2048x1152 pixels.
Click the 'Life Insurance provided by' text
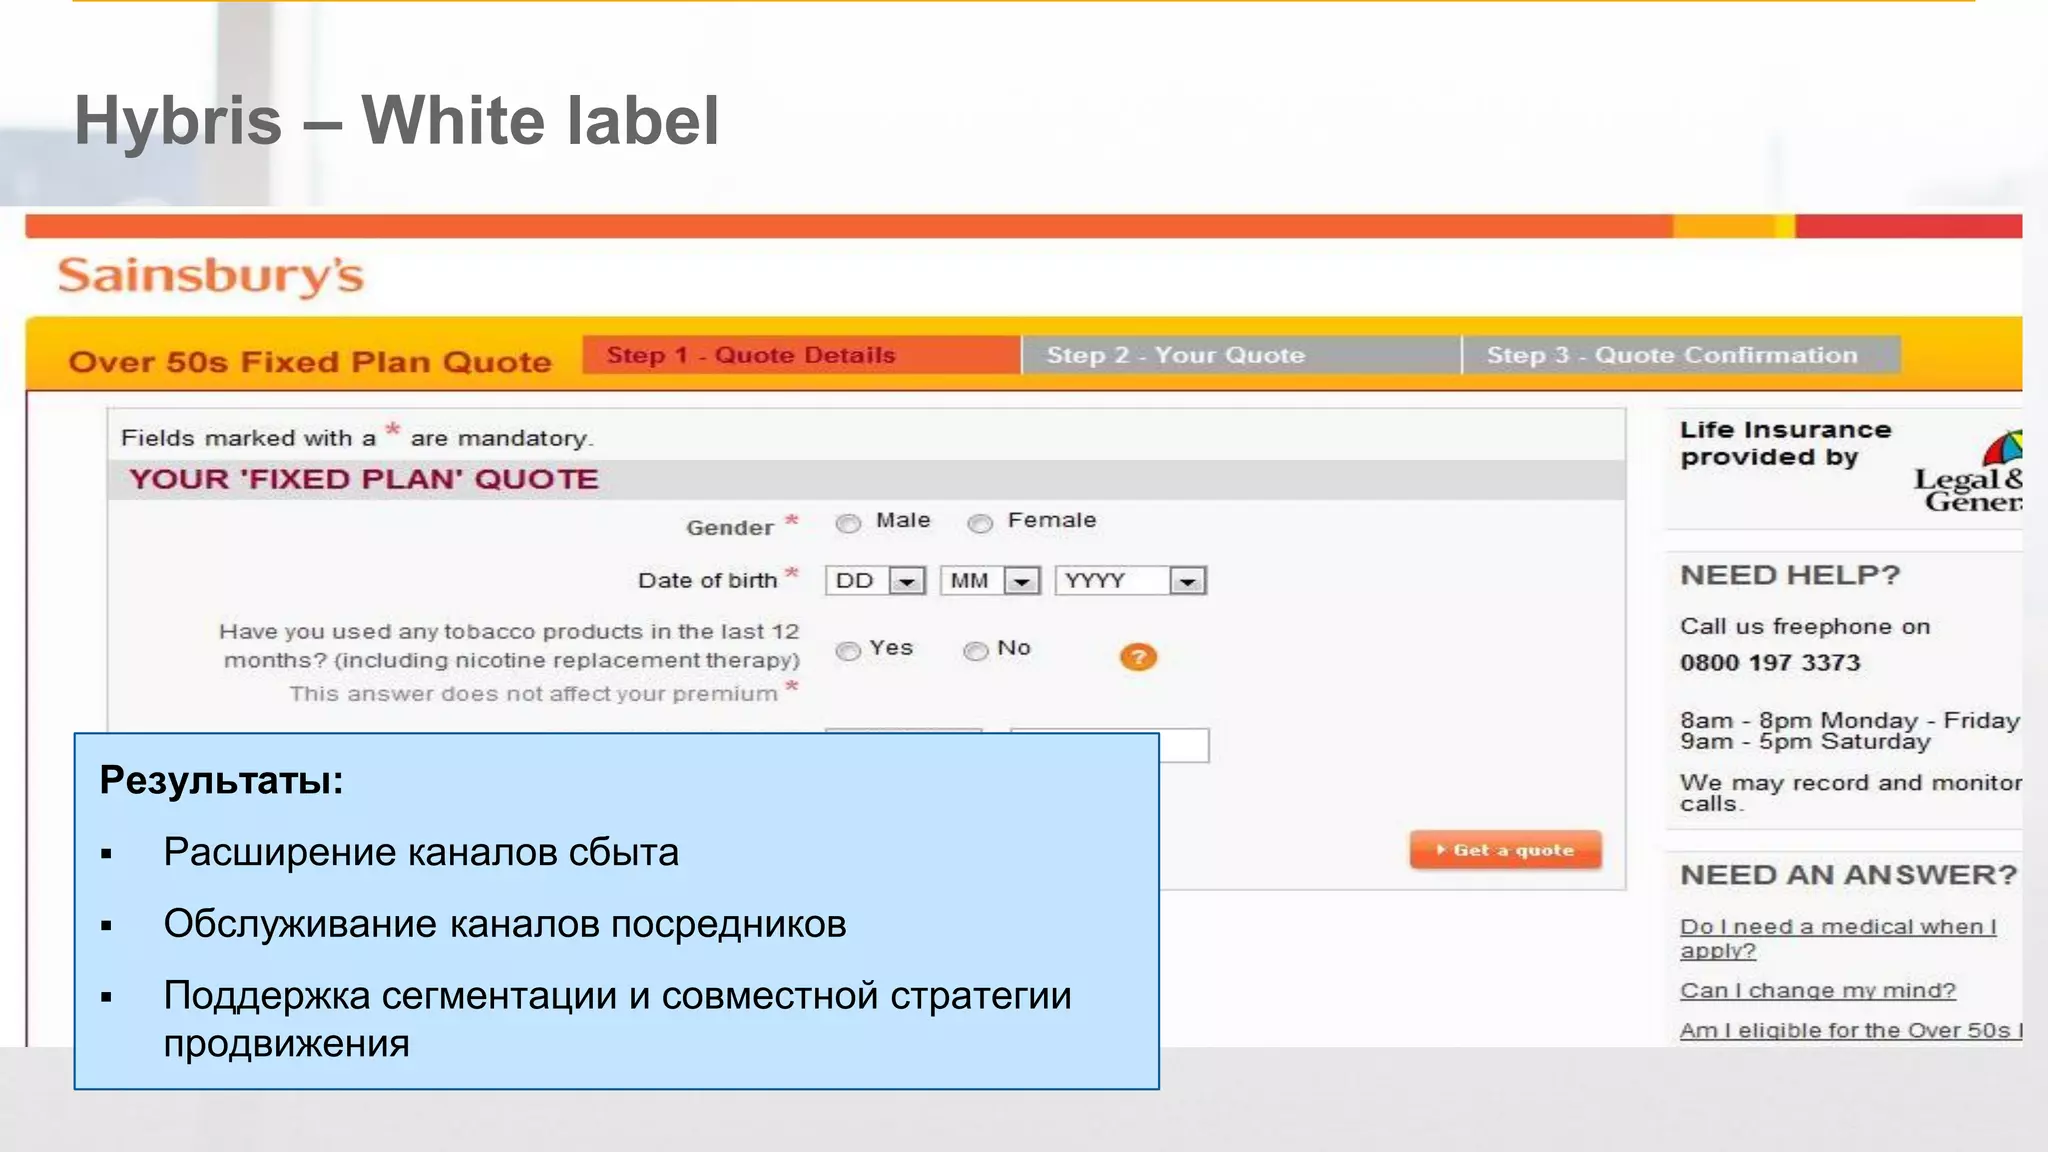click(x=1785, y=443)
